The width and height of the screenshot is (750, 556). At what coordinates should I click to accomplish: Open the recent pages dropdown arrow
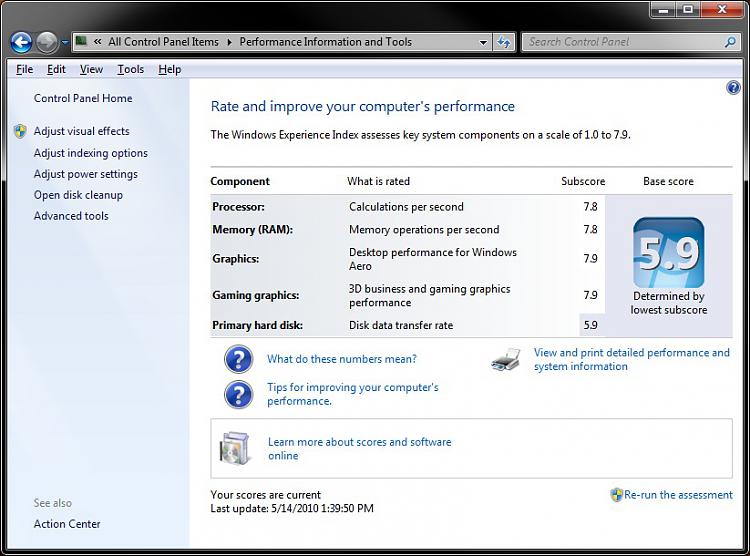click(65, 43)
